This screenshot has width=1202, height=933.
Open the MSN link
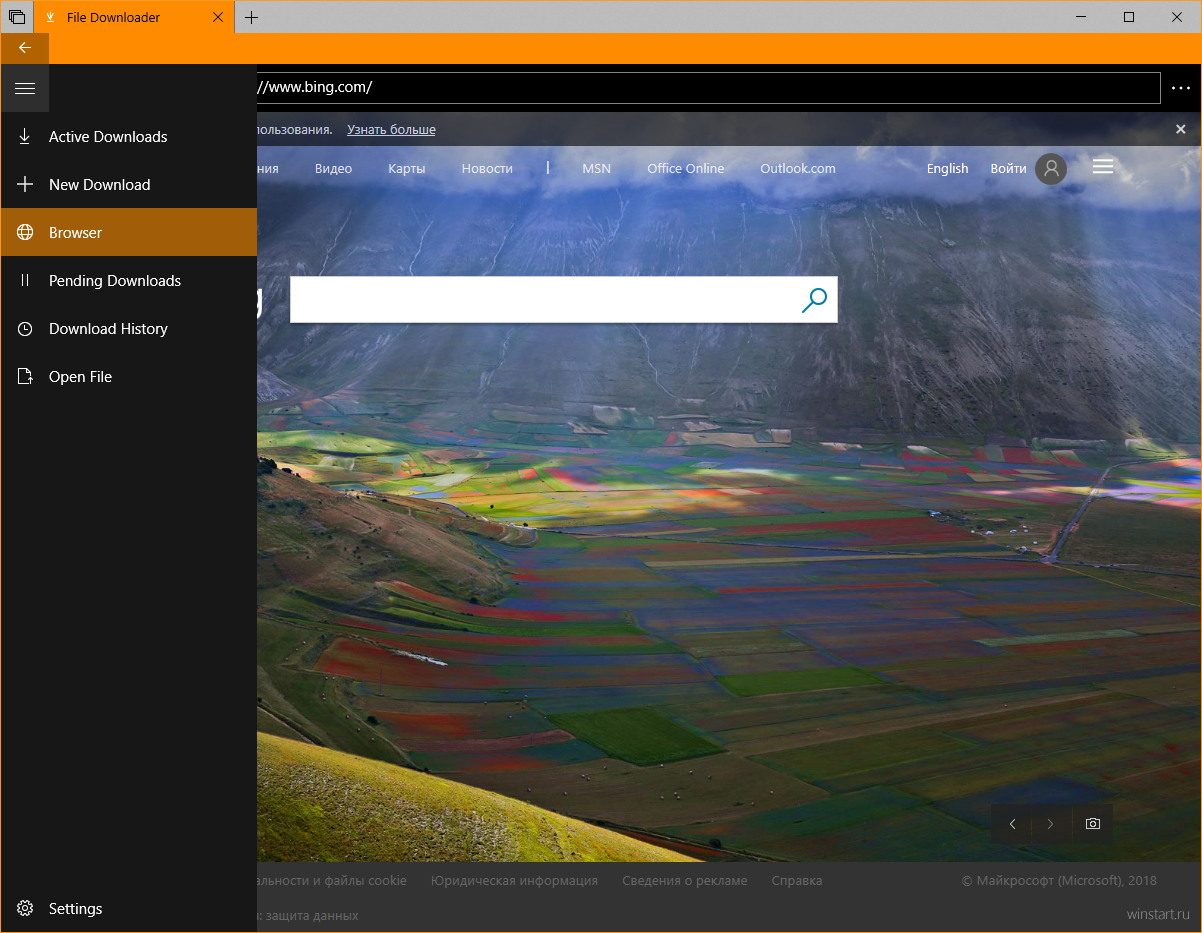click(596, 169)
